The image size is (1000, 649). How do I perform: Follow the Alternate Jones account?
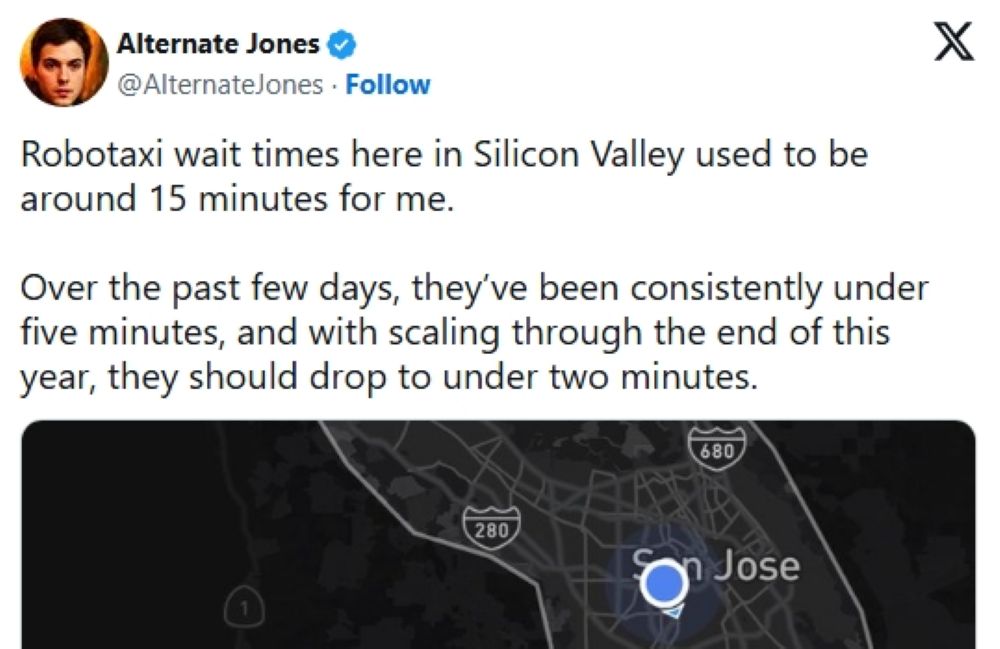coord(387,85)
